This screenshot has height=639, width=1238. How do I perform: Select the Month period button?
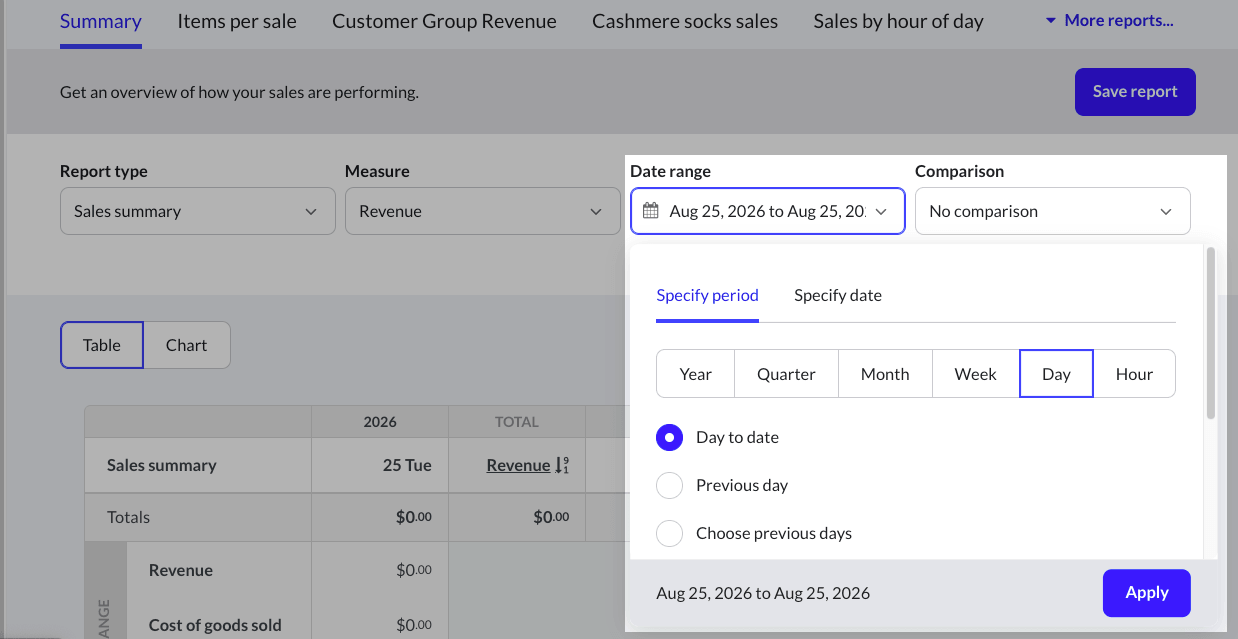point(885,374)
